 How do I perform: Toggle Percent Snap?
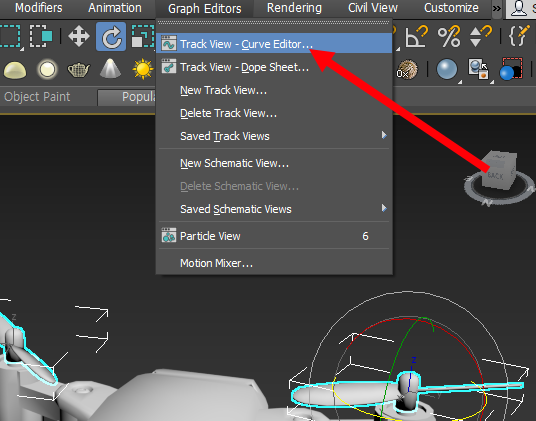[449, 36]
